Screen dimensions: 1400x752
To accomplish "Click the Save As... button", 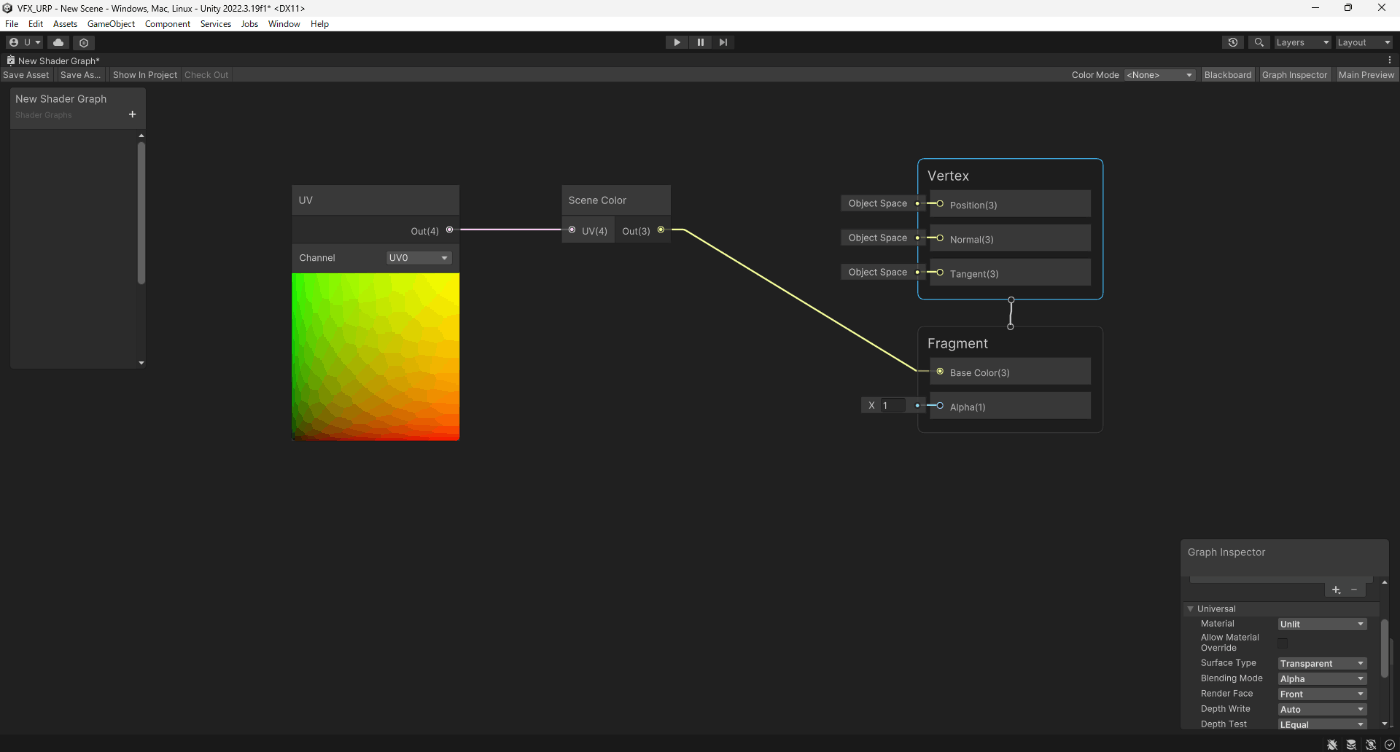I will [x=80, y=75].
